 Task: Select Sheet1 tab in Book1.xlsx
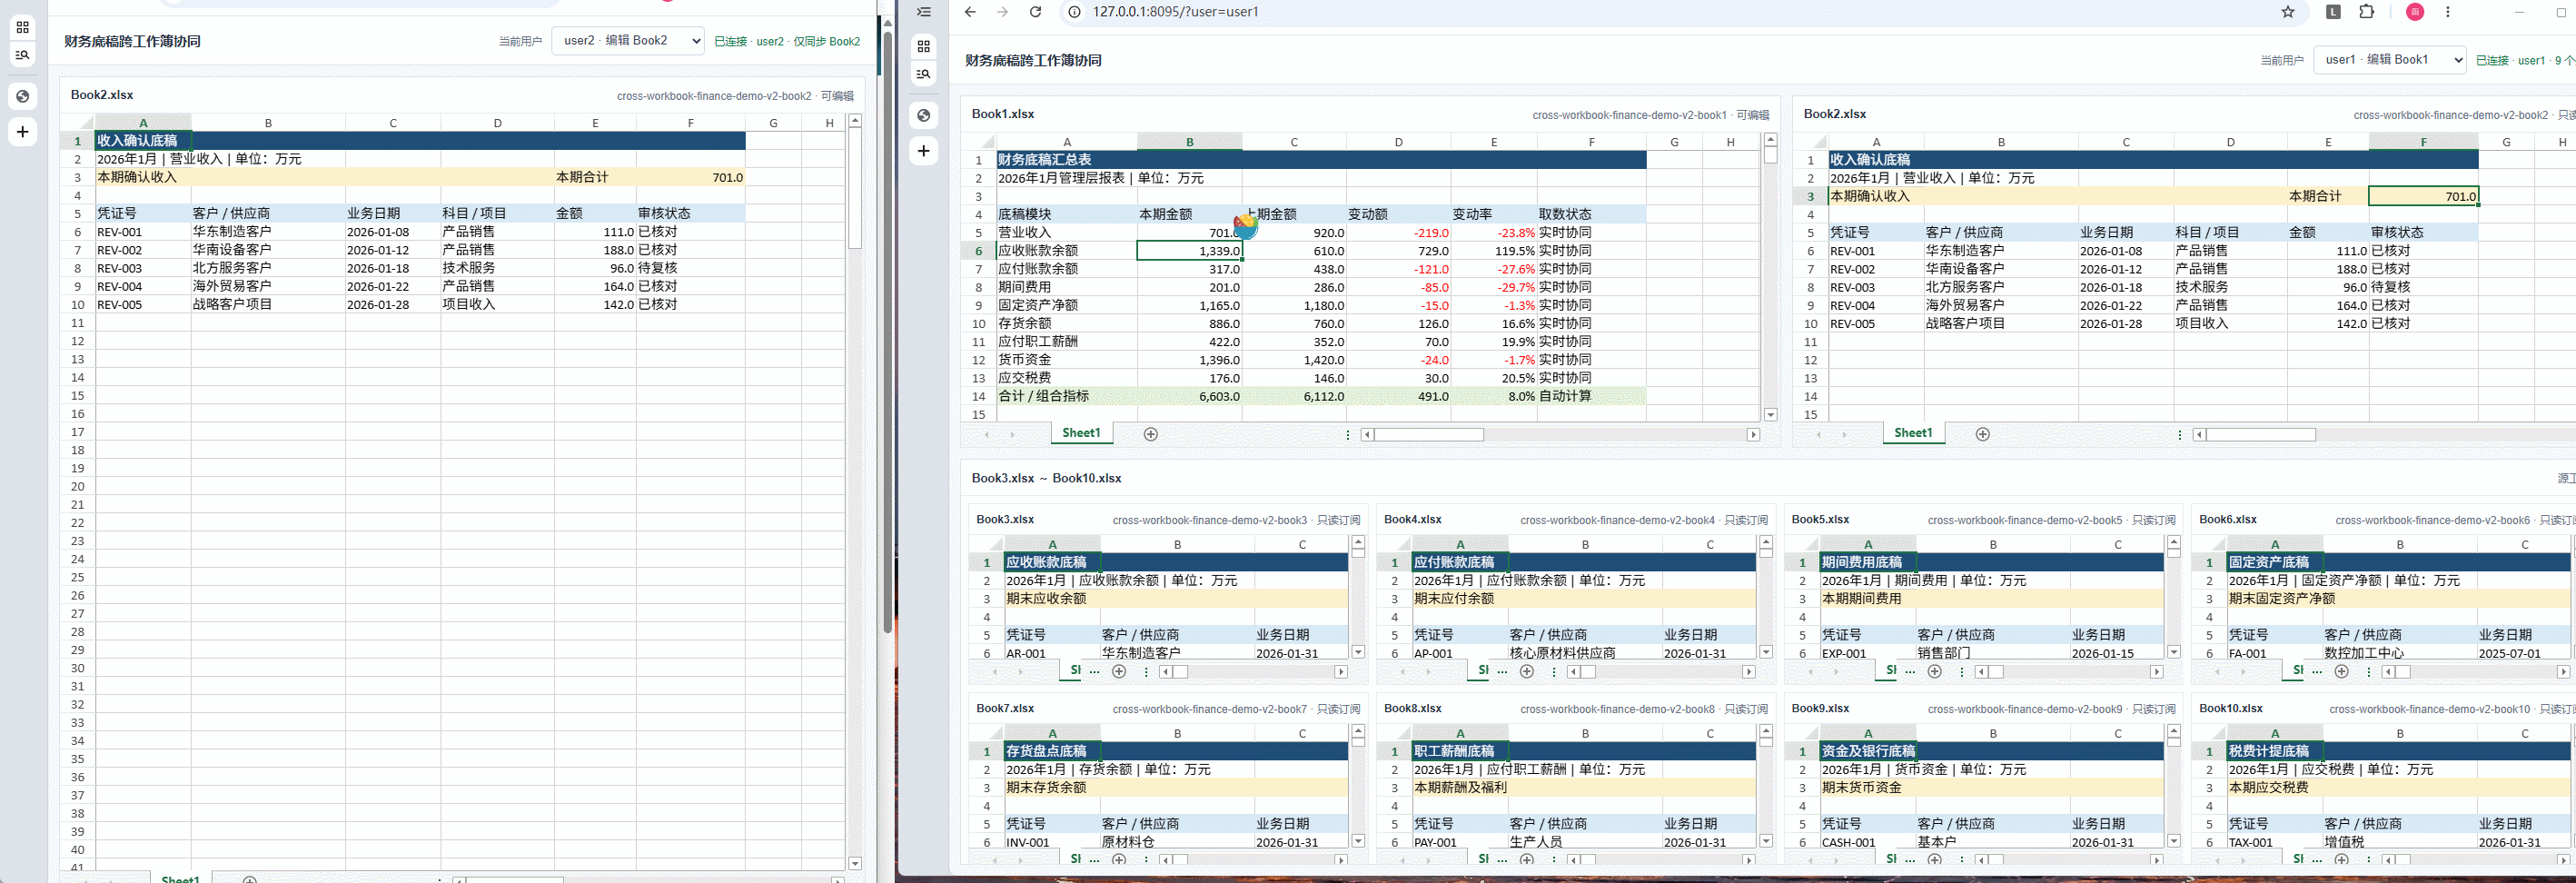coord(1081,433)
